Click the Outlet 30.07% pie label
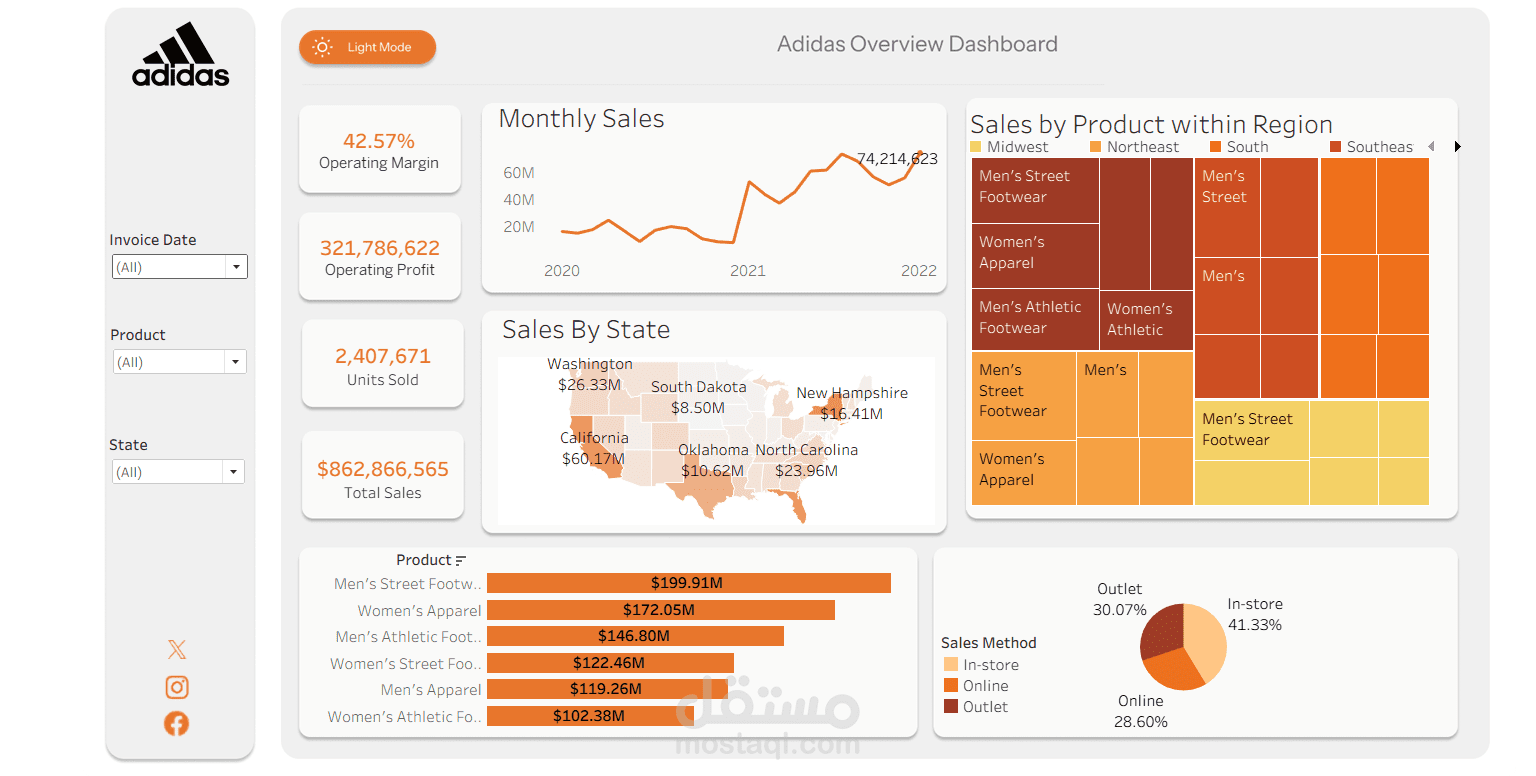 point(1119,599)
